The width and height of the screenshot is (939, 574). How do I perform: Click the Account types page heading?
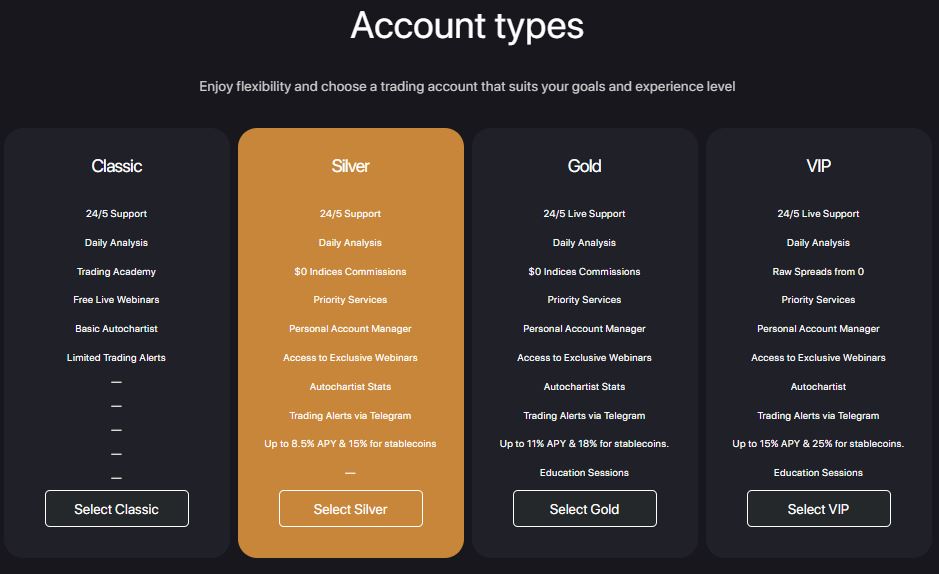(x=467, y=26)
